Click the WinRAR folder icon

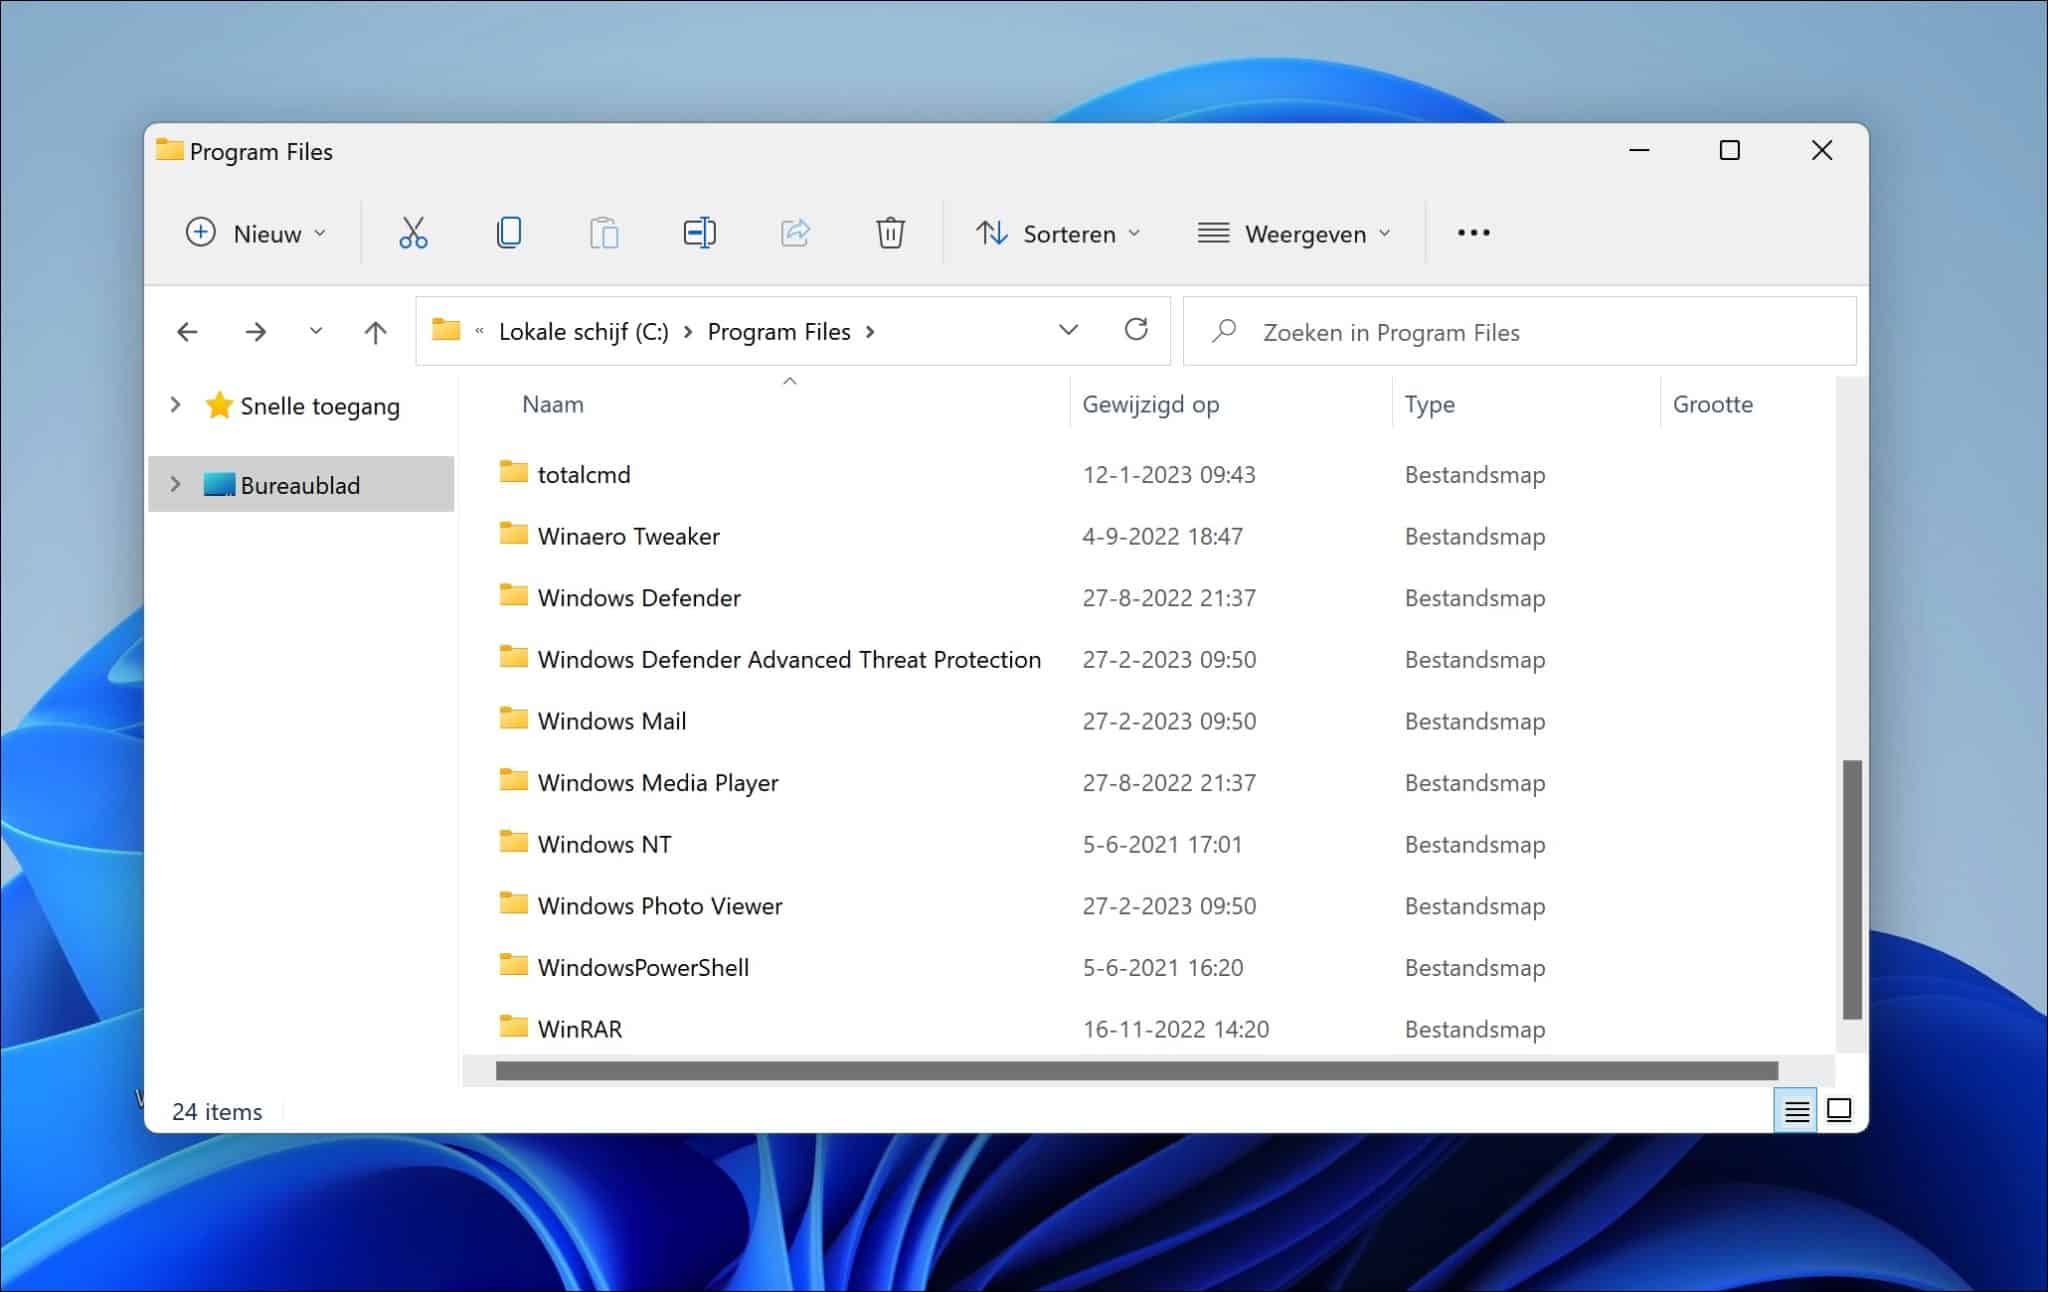(x=513, y=1027)
